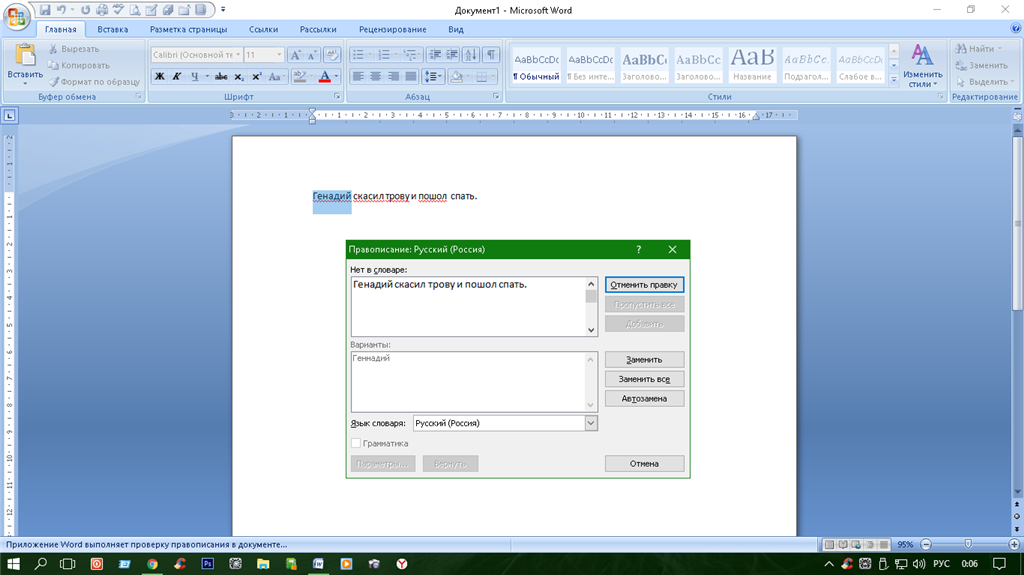
Task: Toggle strikethrough formatting
Action: pos(221,76)
